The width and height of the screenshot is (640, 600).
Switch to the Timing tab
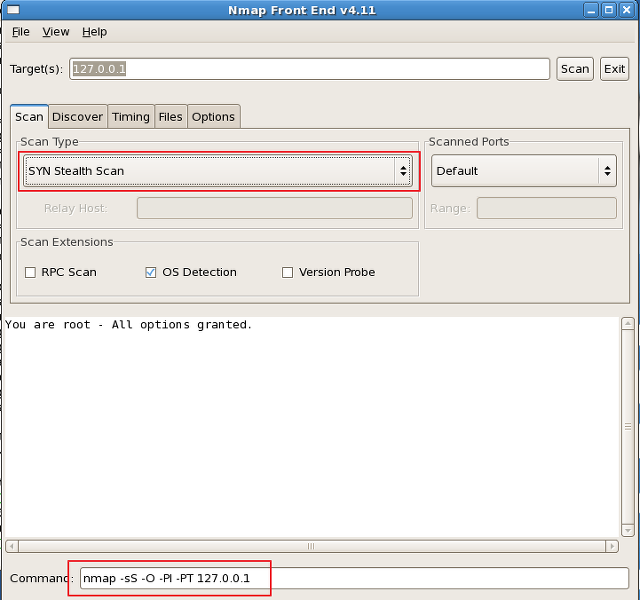(x=131, y=117)
